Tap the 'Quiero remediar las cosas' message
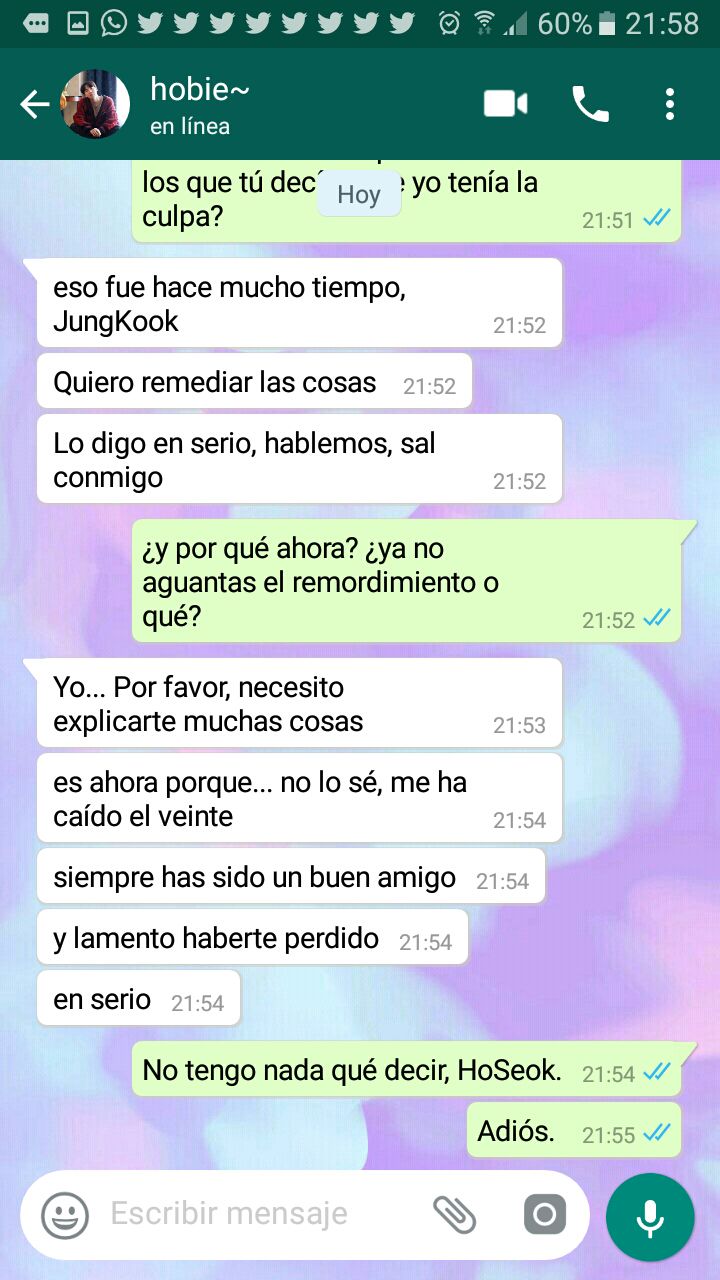 [254, 382]
